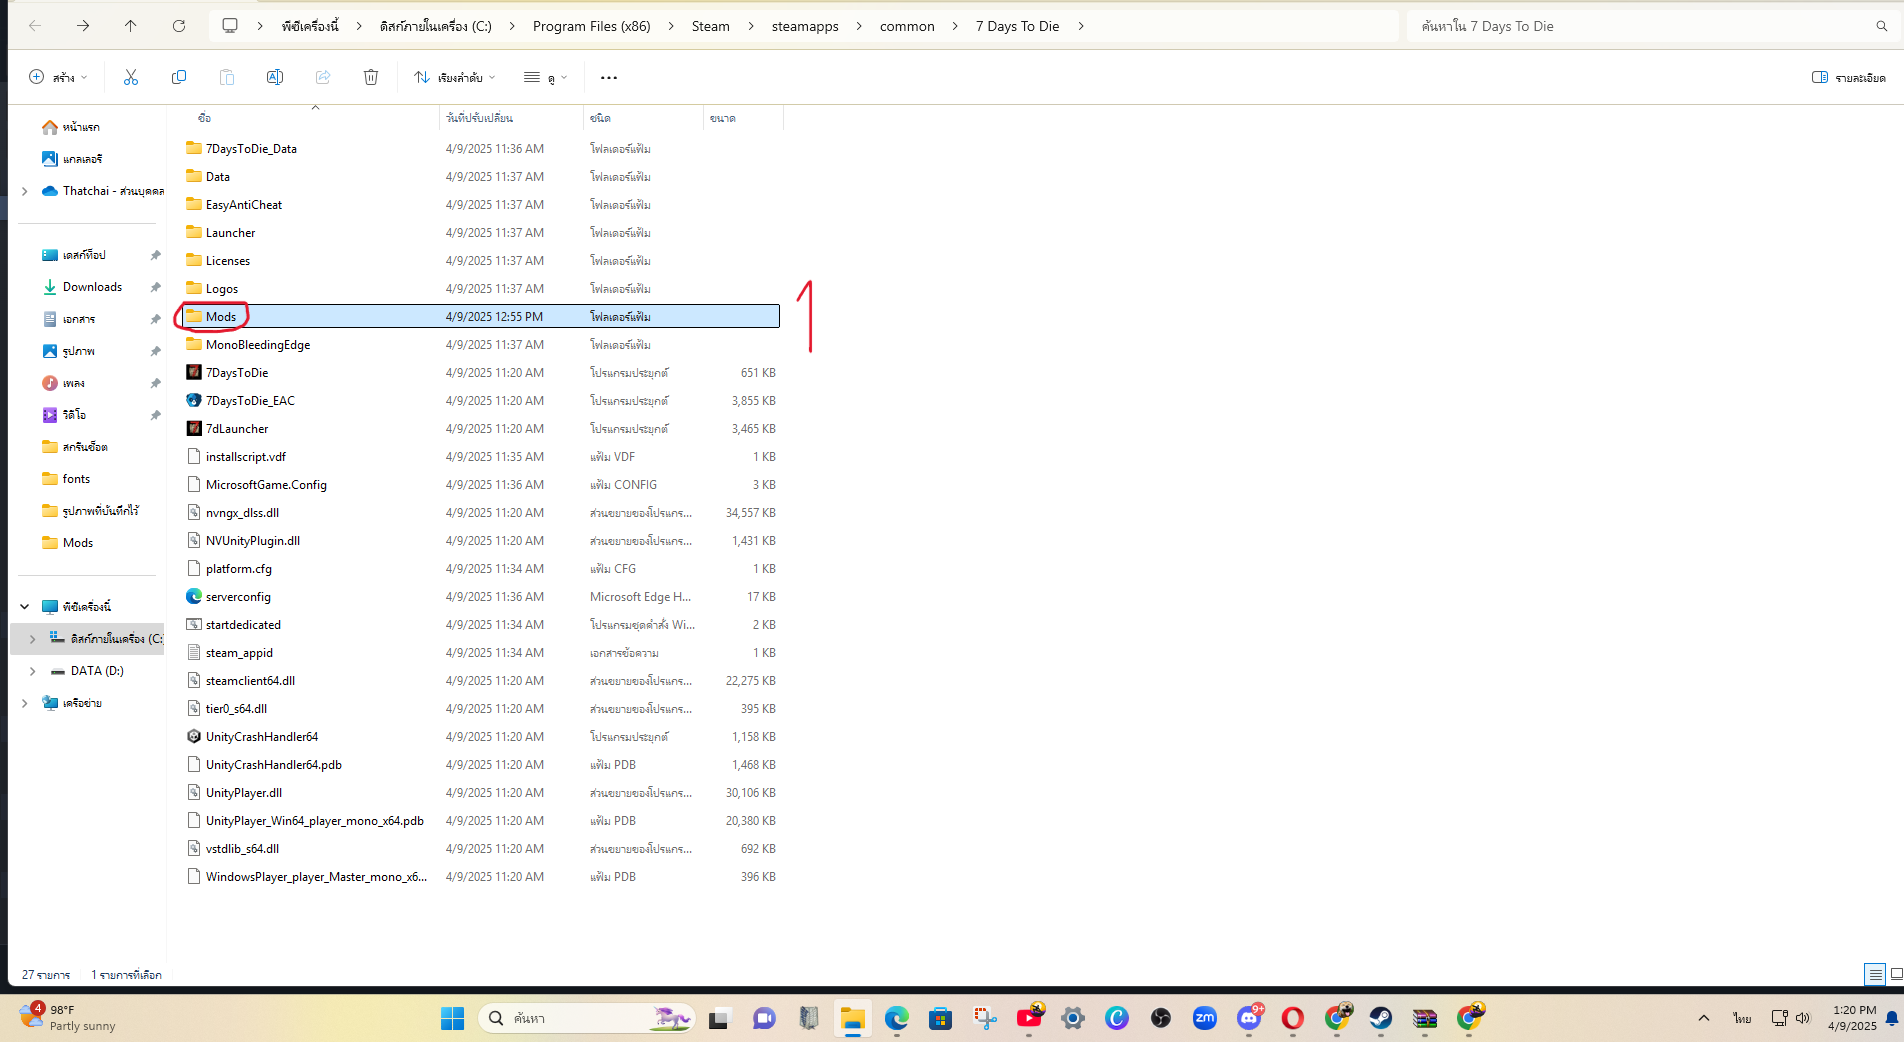Sort by the Date modified column header
The image size is (1904, 1042).
pyautogui.click(x=510, y=118)
